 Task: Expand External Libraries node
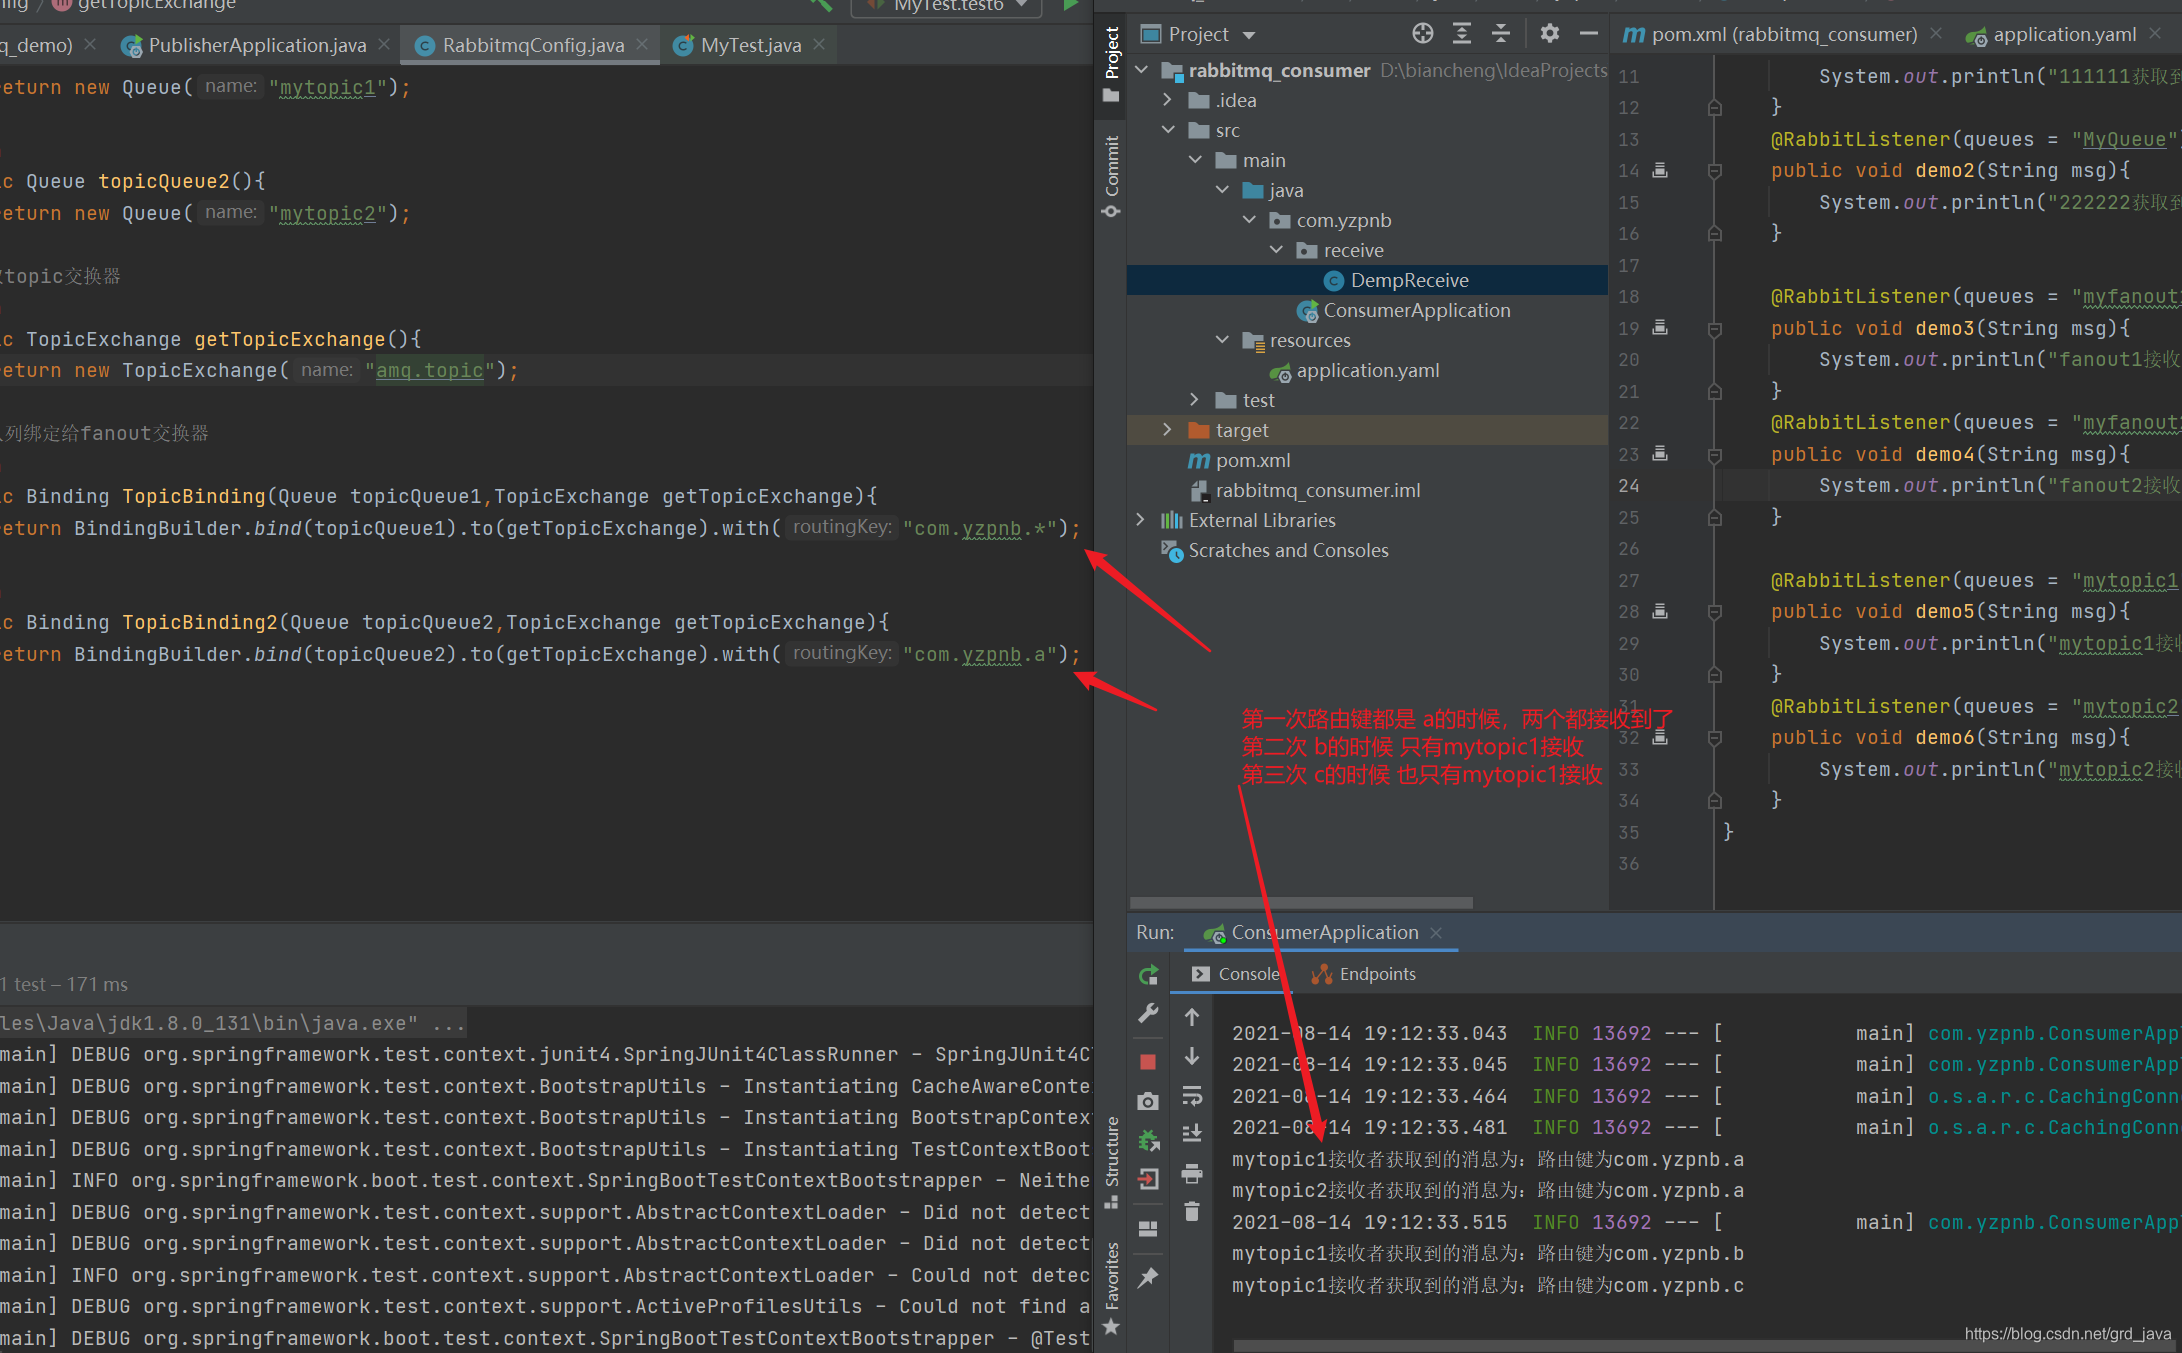(x=1140, y=520)
